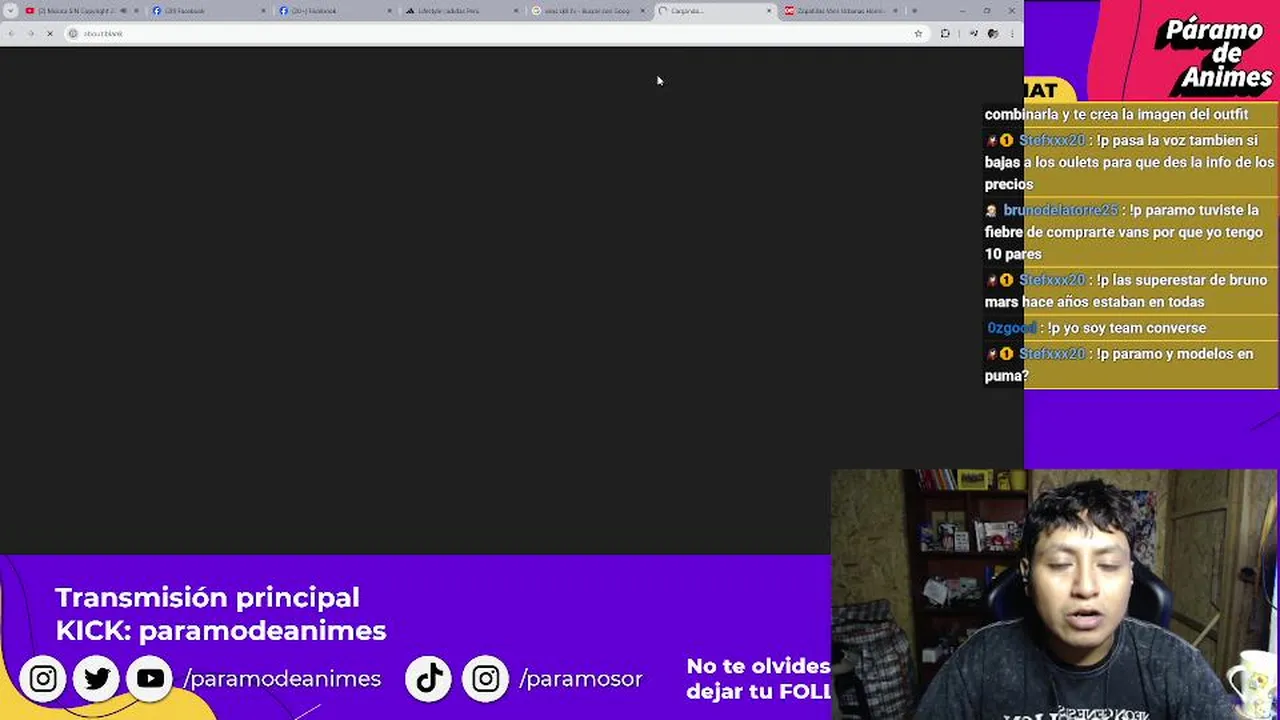Viewport: 1280px width, 720px height.
Task: Close the YouTube music tab
Action: [x=137, y=11]
